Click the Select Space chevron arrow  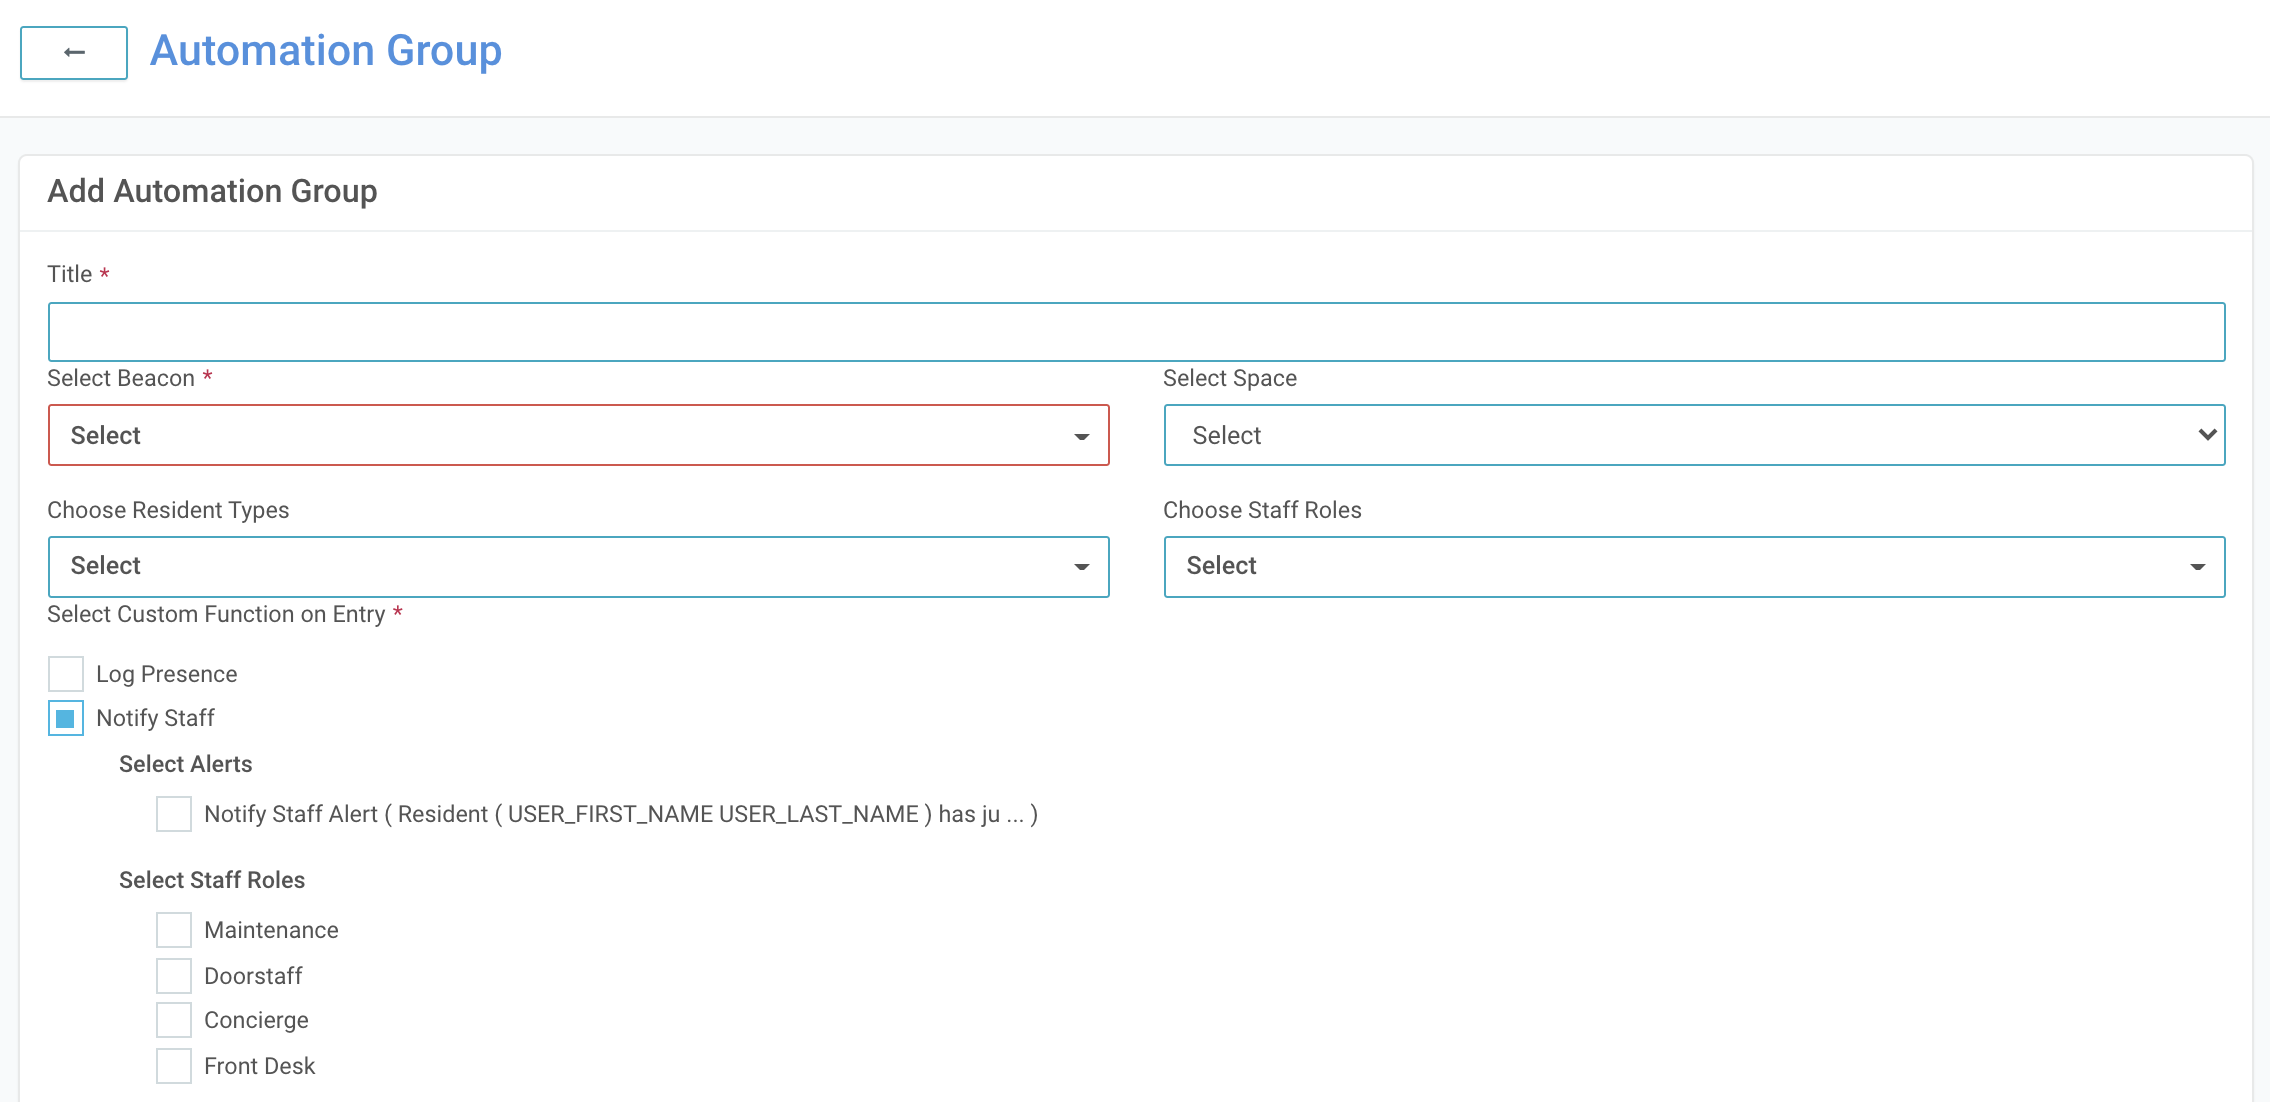click(2207, 435)
